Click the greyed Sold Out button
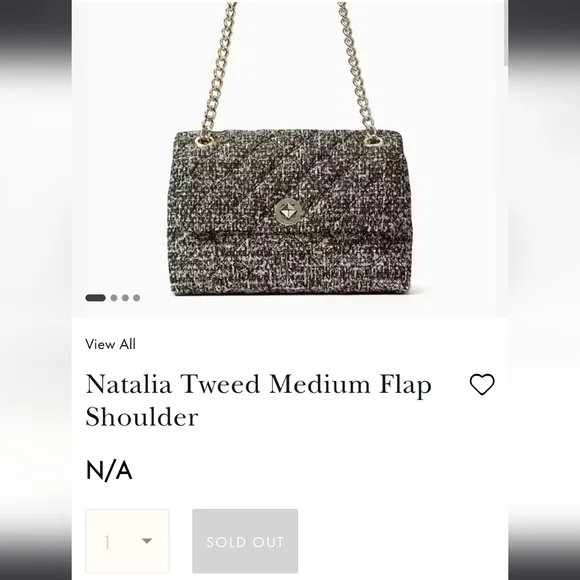Screen dimensions: 580x580 245,541
